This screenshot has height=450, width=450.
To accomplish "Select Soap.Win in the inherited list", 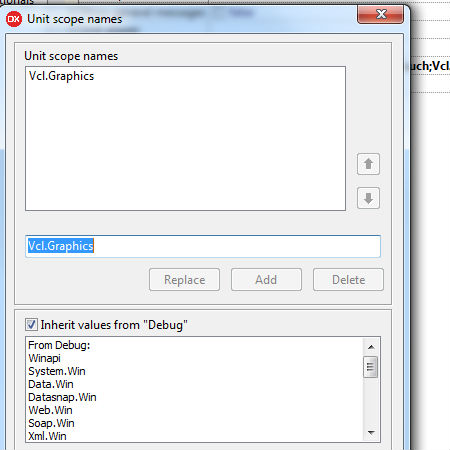I will pos(51,423).
